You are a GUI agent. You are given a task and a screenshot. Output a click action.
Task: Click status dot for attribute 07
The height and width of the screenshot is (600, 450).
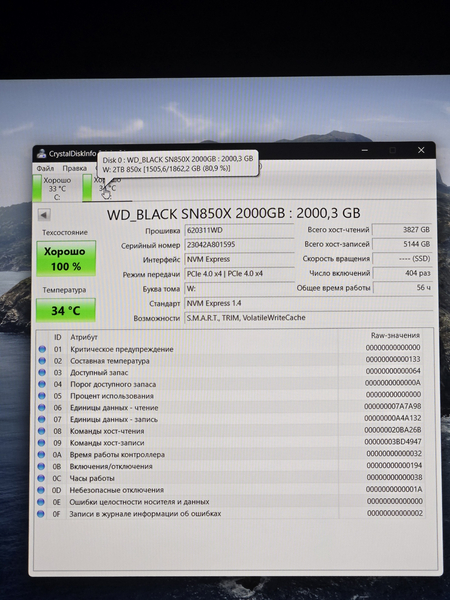[x=42, y=419]
